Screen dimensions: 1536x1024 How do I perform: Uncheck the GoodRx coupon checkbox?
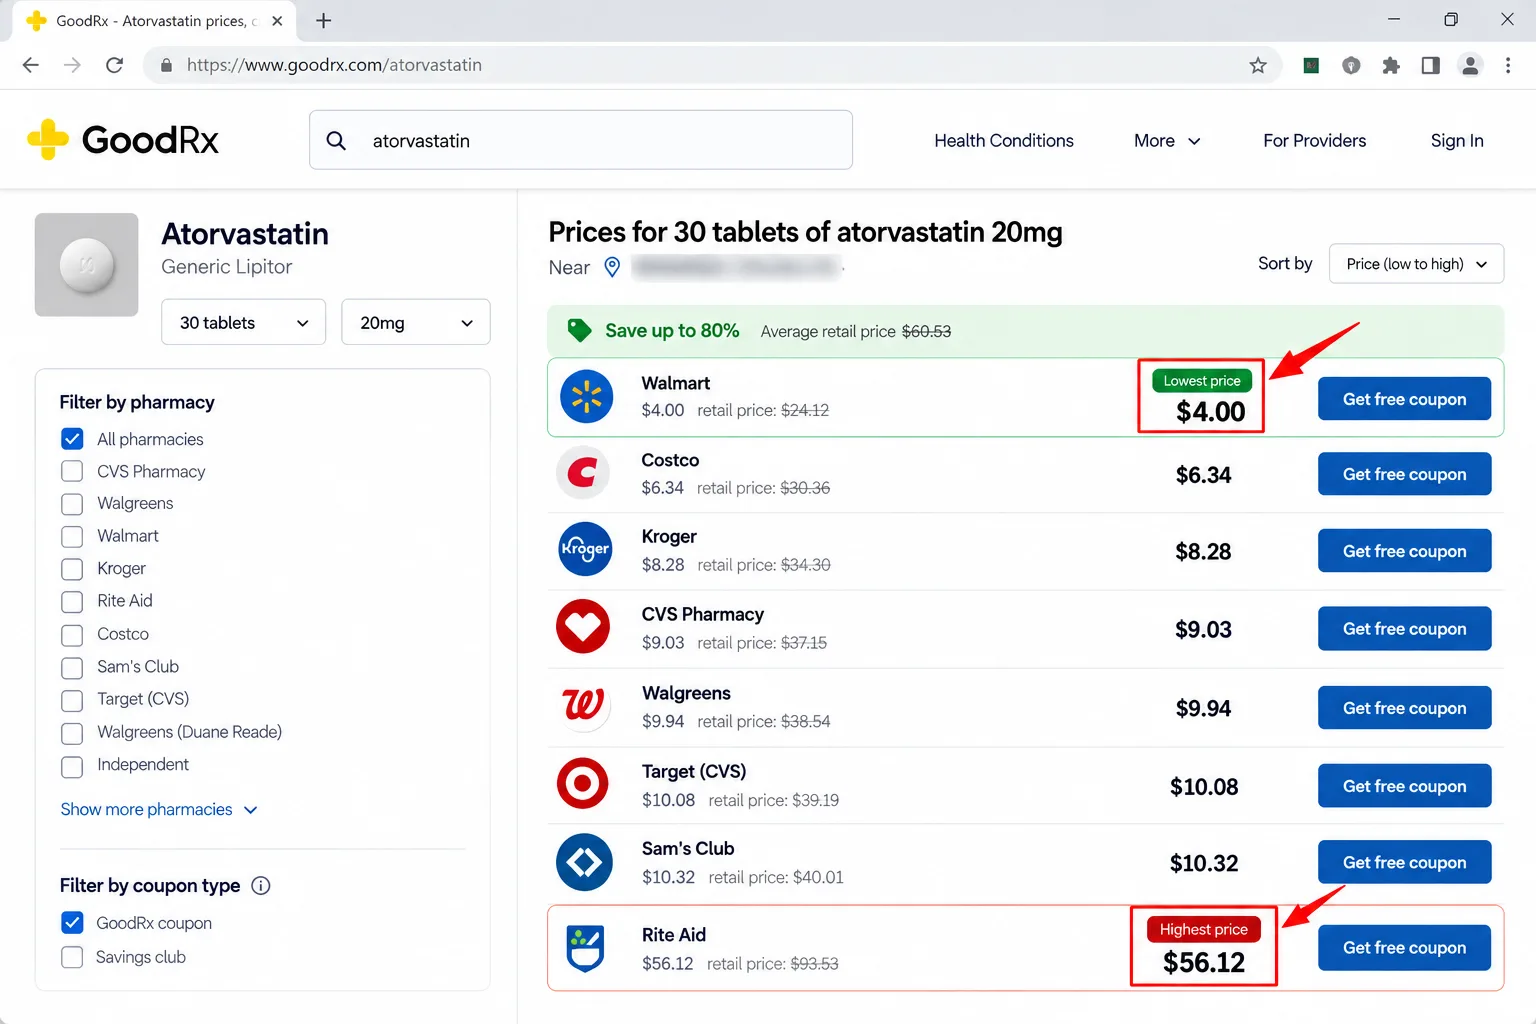[72, 922]
